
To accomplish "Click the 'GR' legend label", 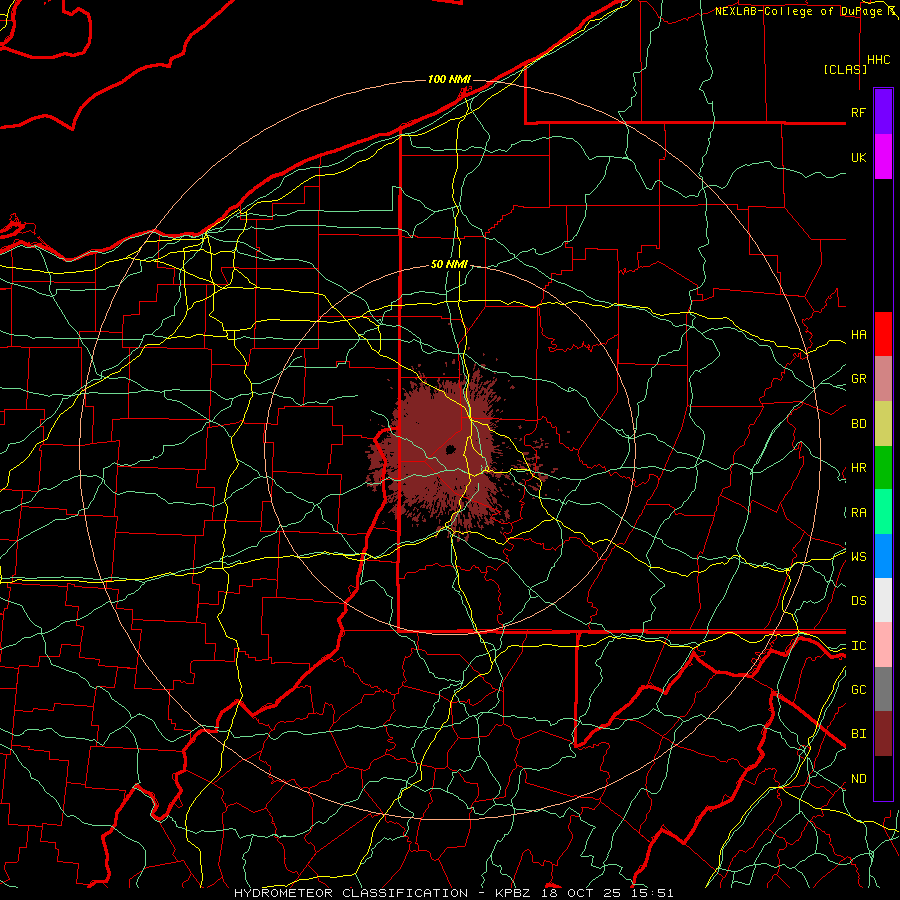I will 859,379.
